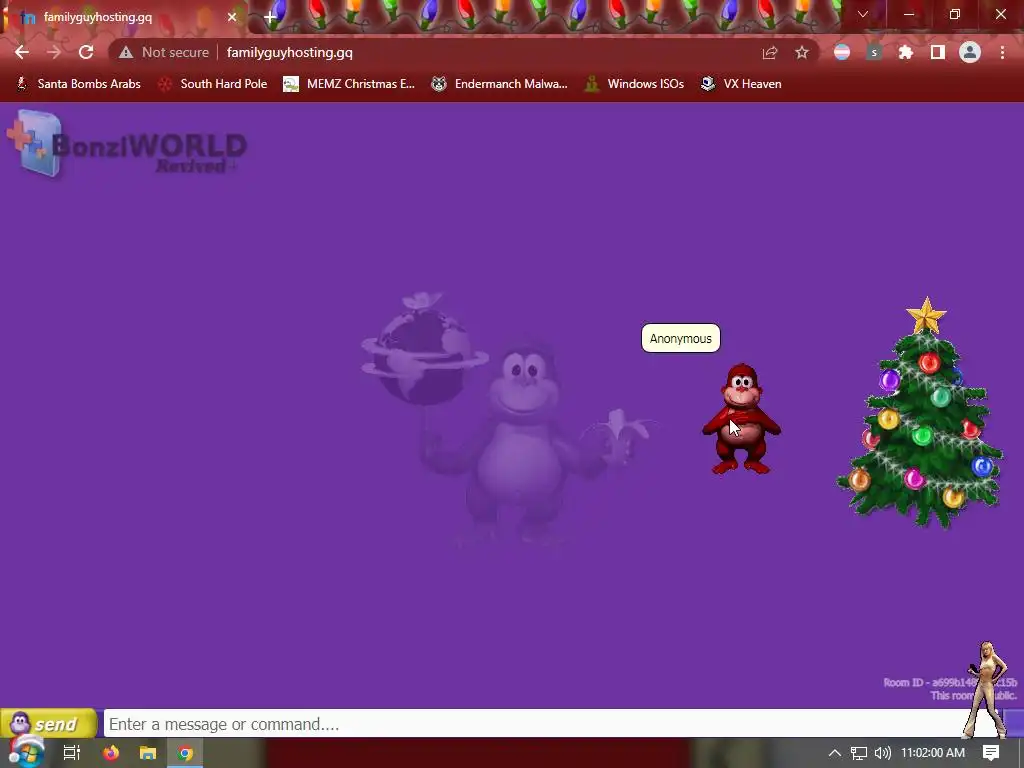Open the notification center
The height and width of the screenshot is (768, 1024).
(x=991, y=753)
